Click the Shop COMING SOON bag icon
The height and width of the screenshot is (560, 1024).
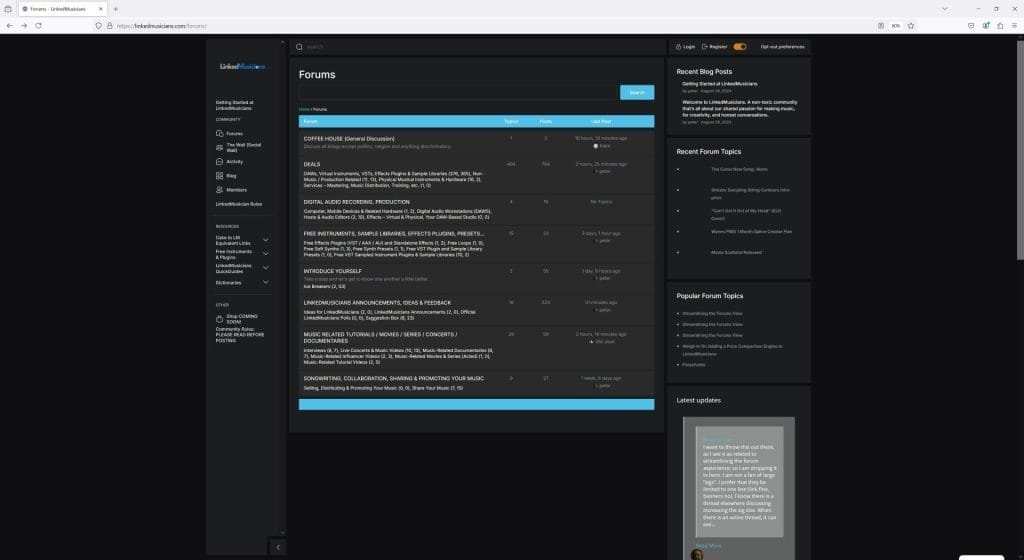pyautogui.click(x=219, y=319)
